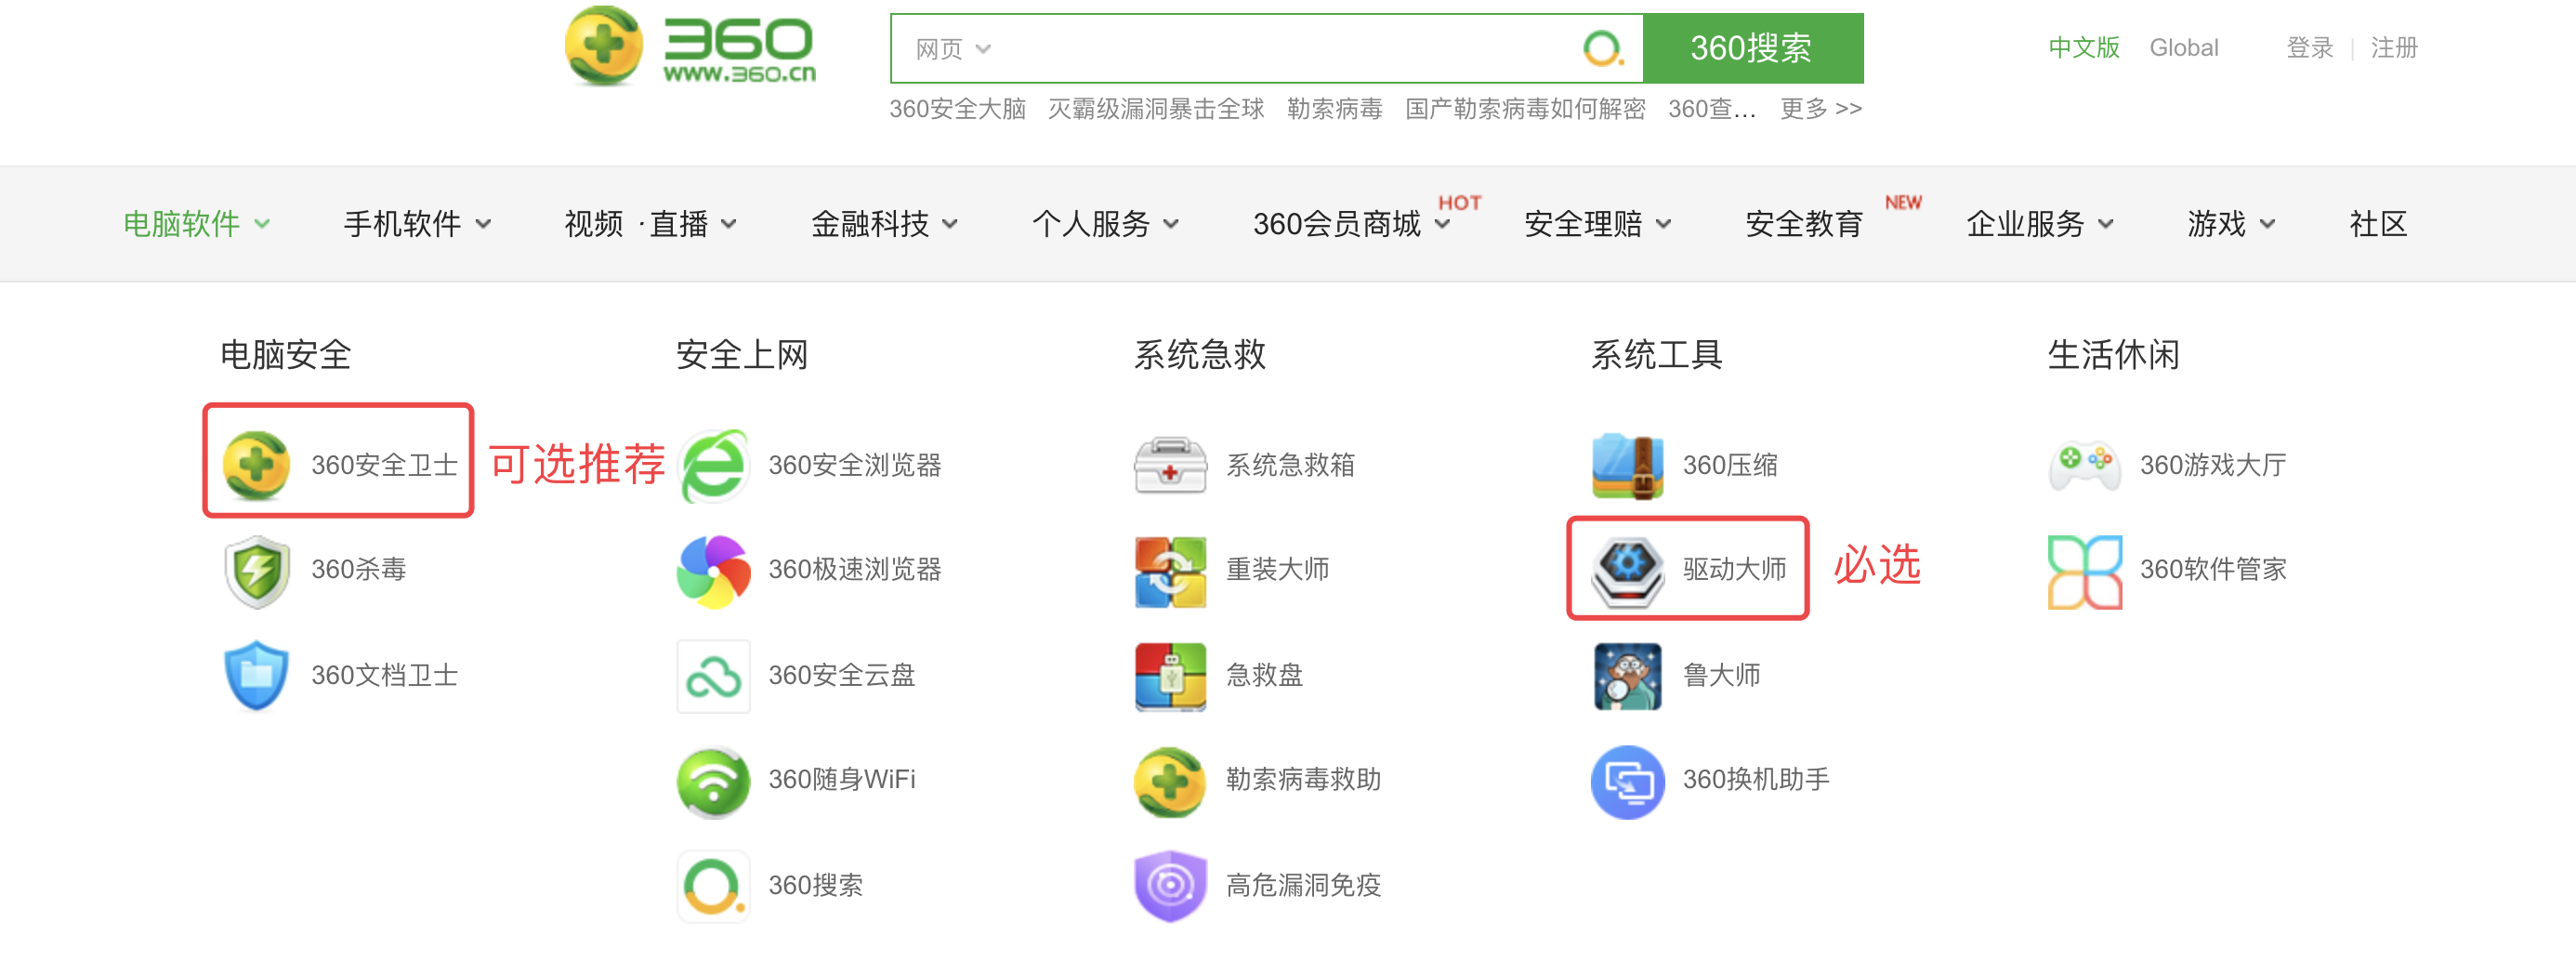Click the 驱动大师 text label
Screen dimensions: 2576x961
(x=1733, y=570)
